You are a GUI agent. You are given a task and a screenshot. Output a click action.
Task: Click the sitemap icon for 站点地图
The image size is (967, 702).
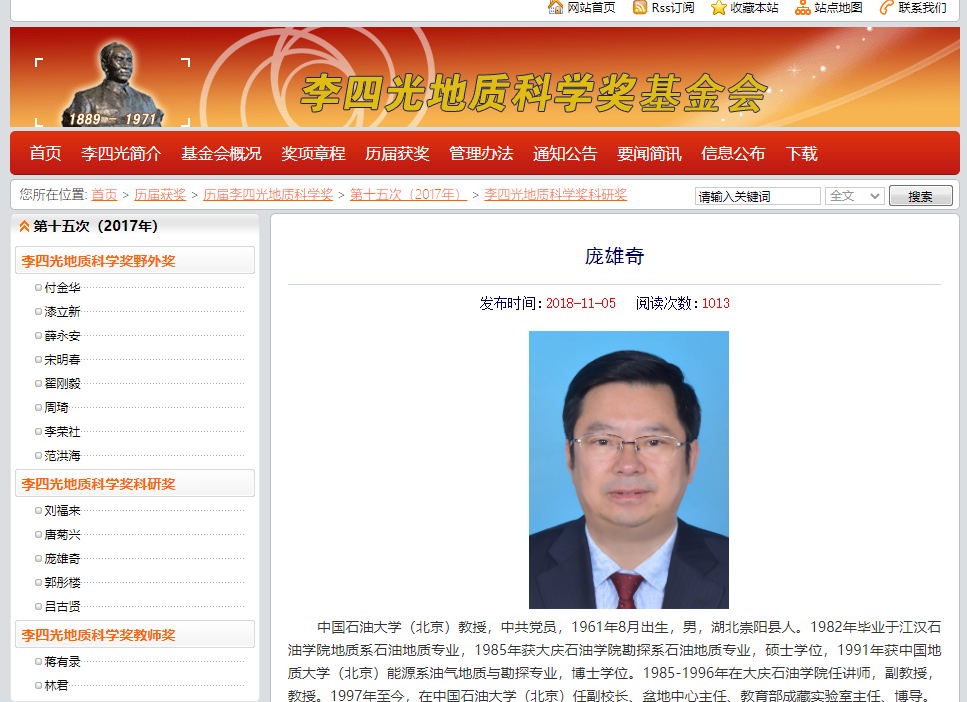(x=802, y=8)
